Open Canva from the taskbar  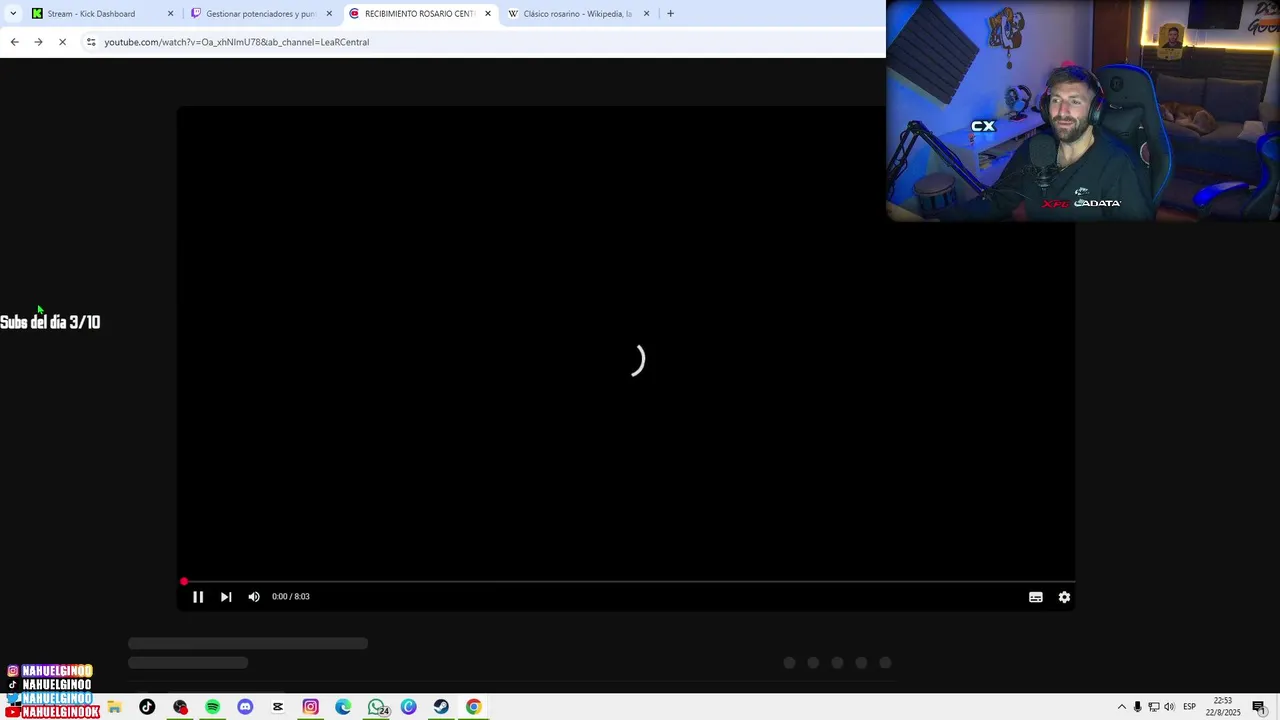pyautogui.click(x=408, y=707)
